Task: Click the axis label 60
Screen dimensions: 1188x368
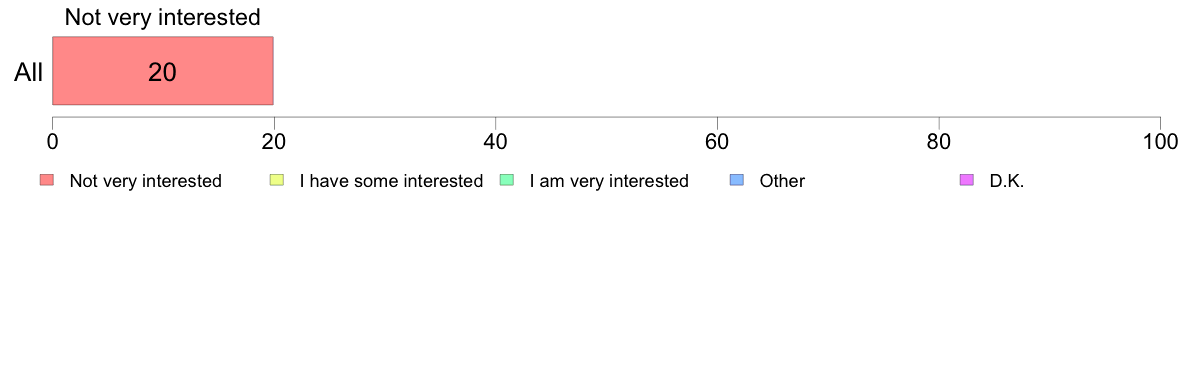Action: tap(717, 142)
